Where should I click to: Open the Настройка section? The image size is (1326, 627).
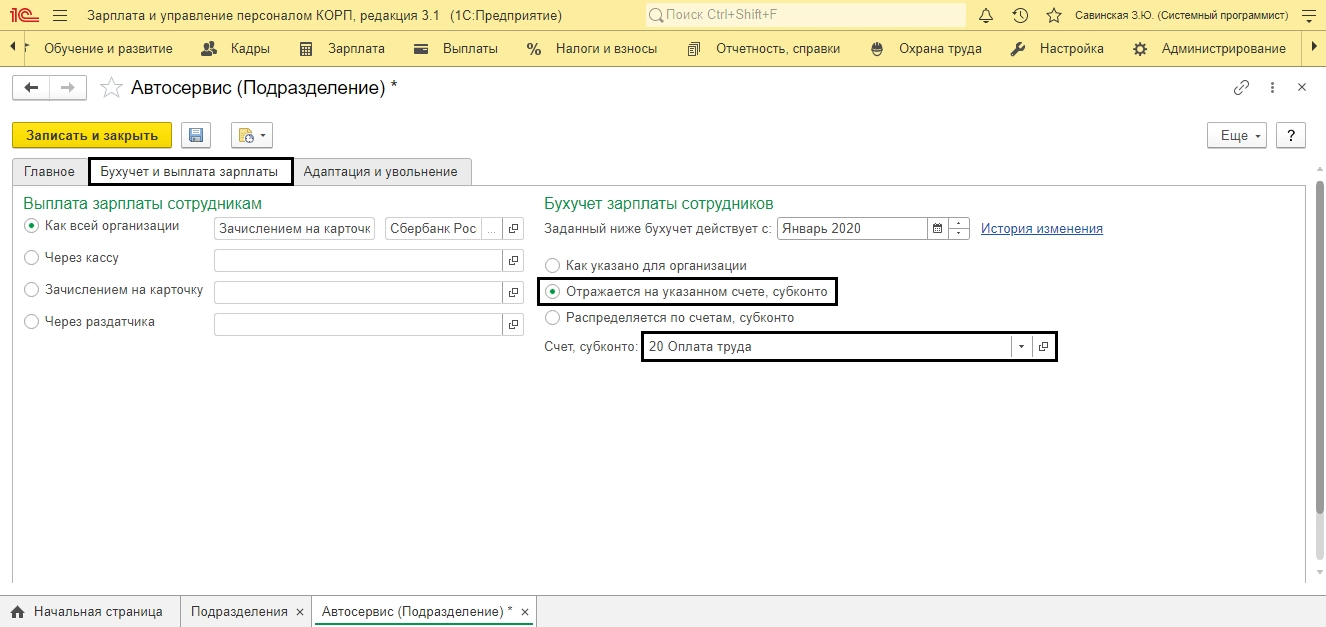point(1058,48)
